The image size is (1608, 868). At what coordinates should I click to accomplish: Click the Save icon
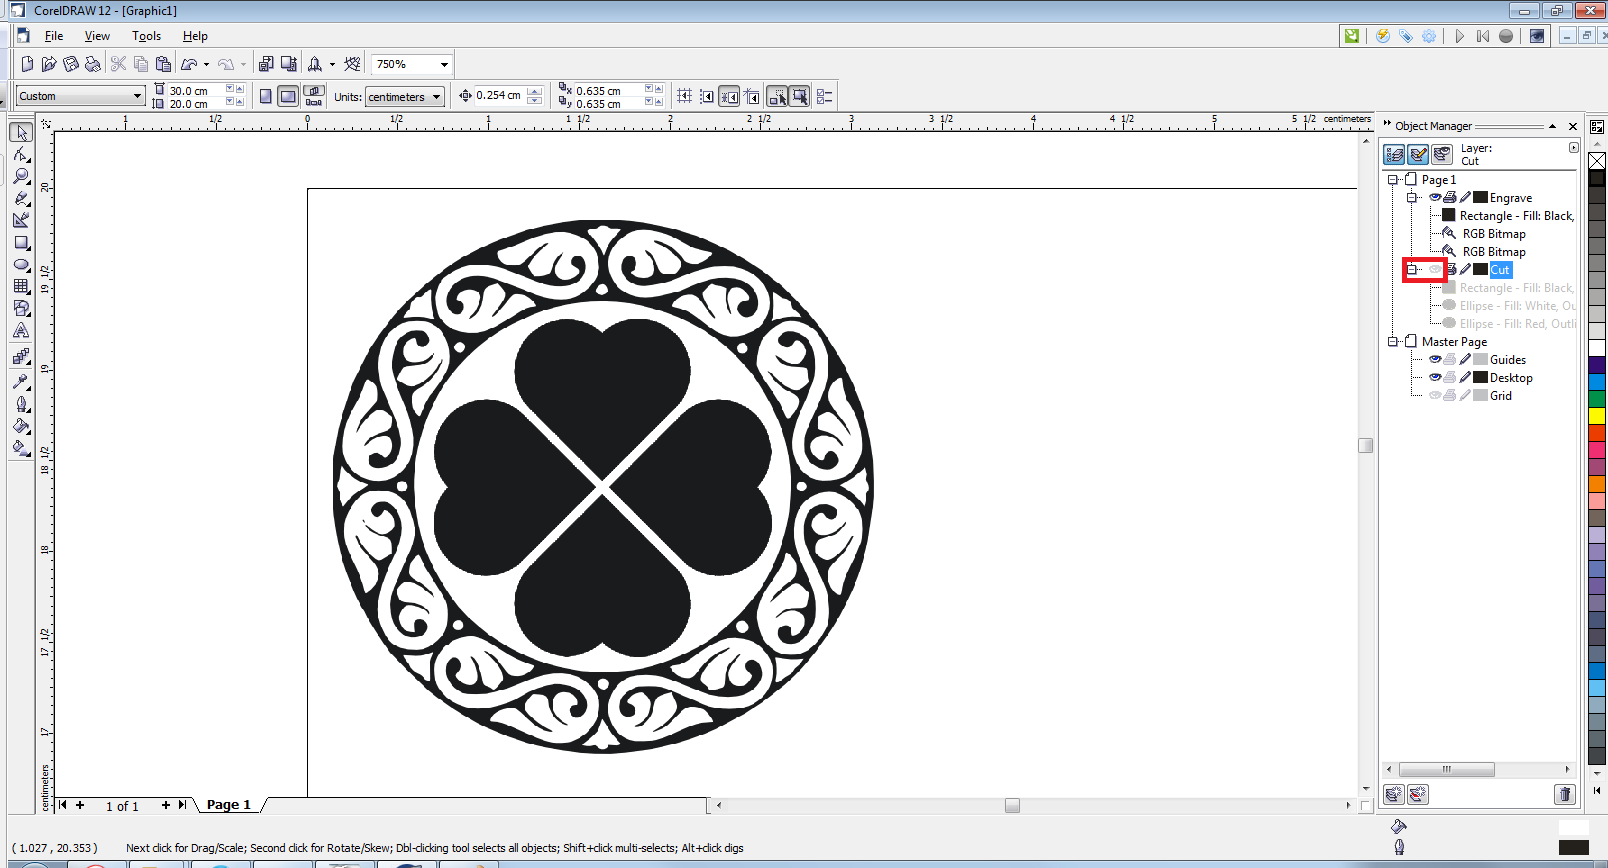[71, 64]
